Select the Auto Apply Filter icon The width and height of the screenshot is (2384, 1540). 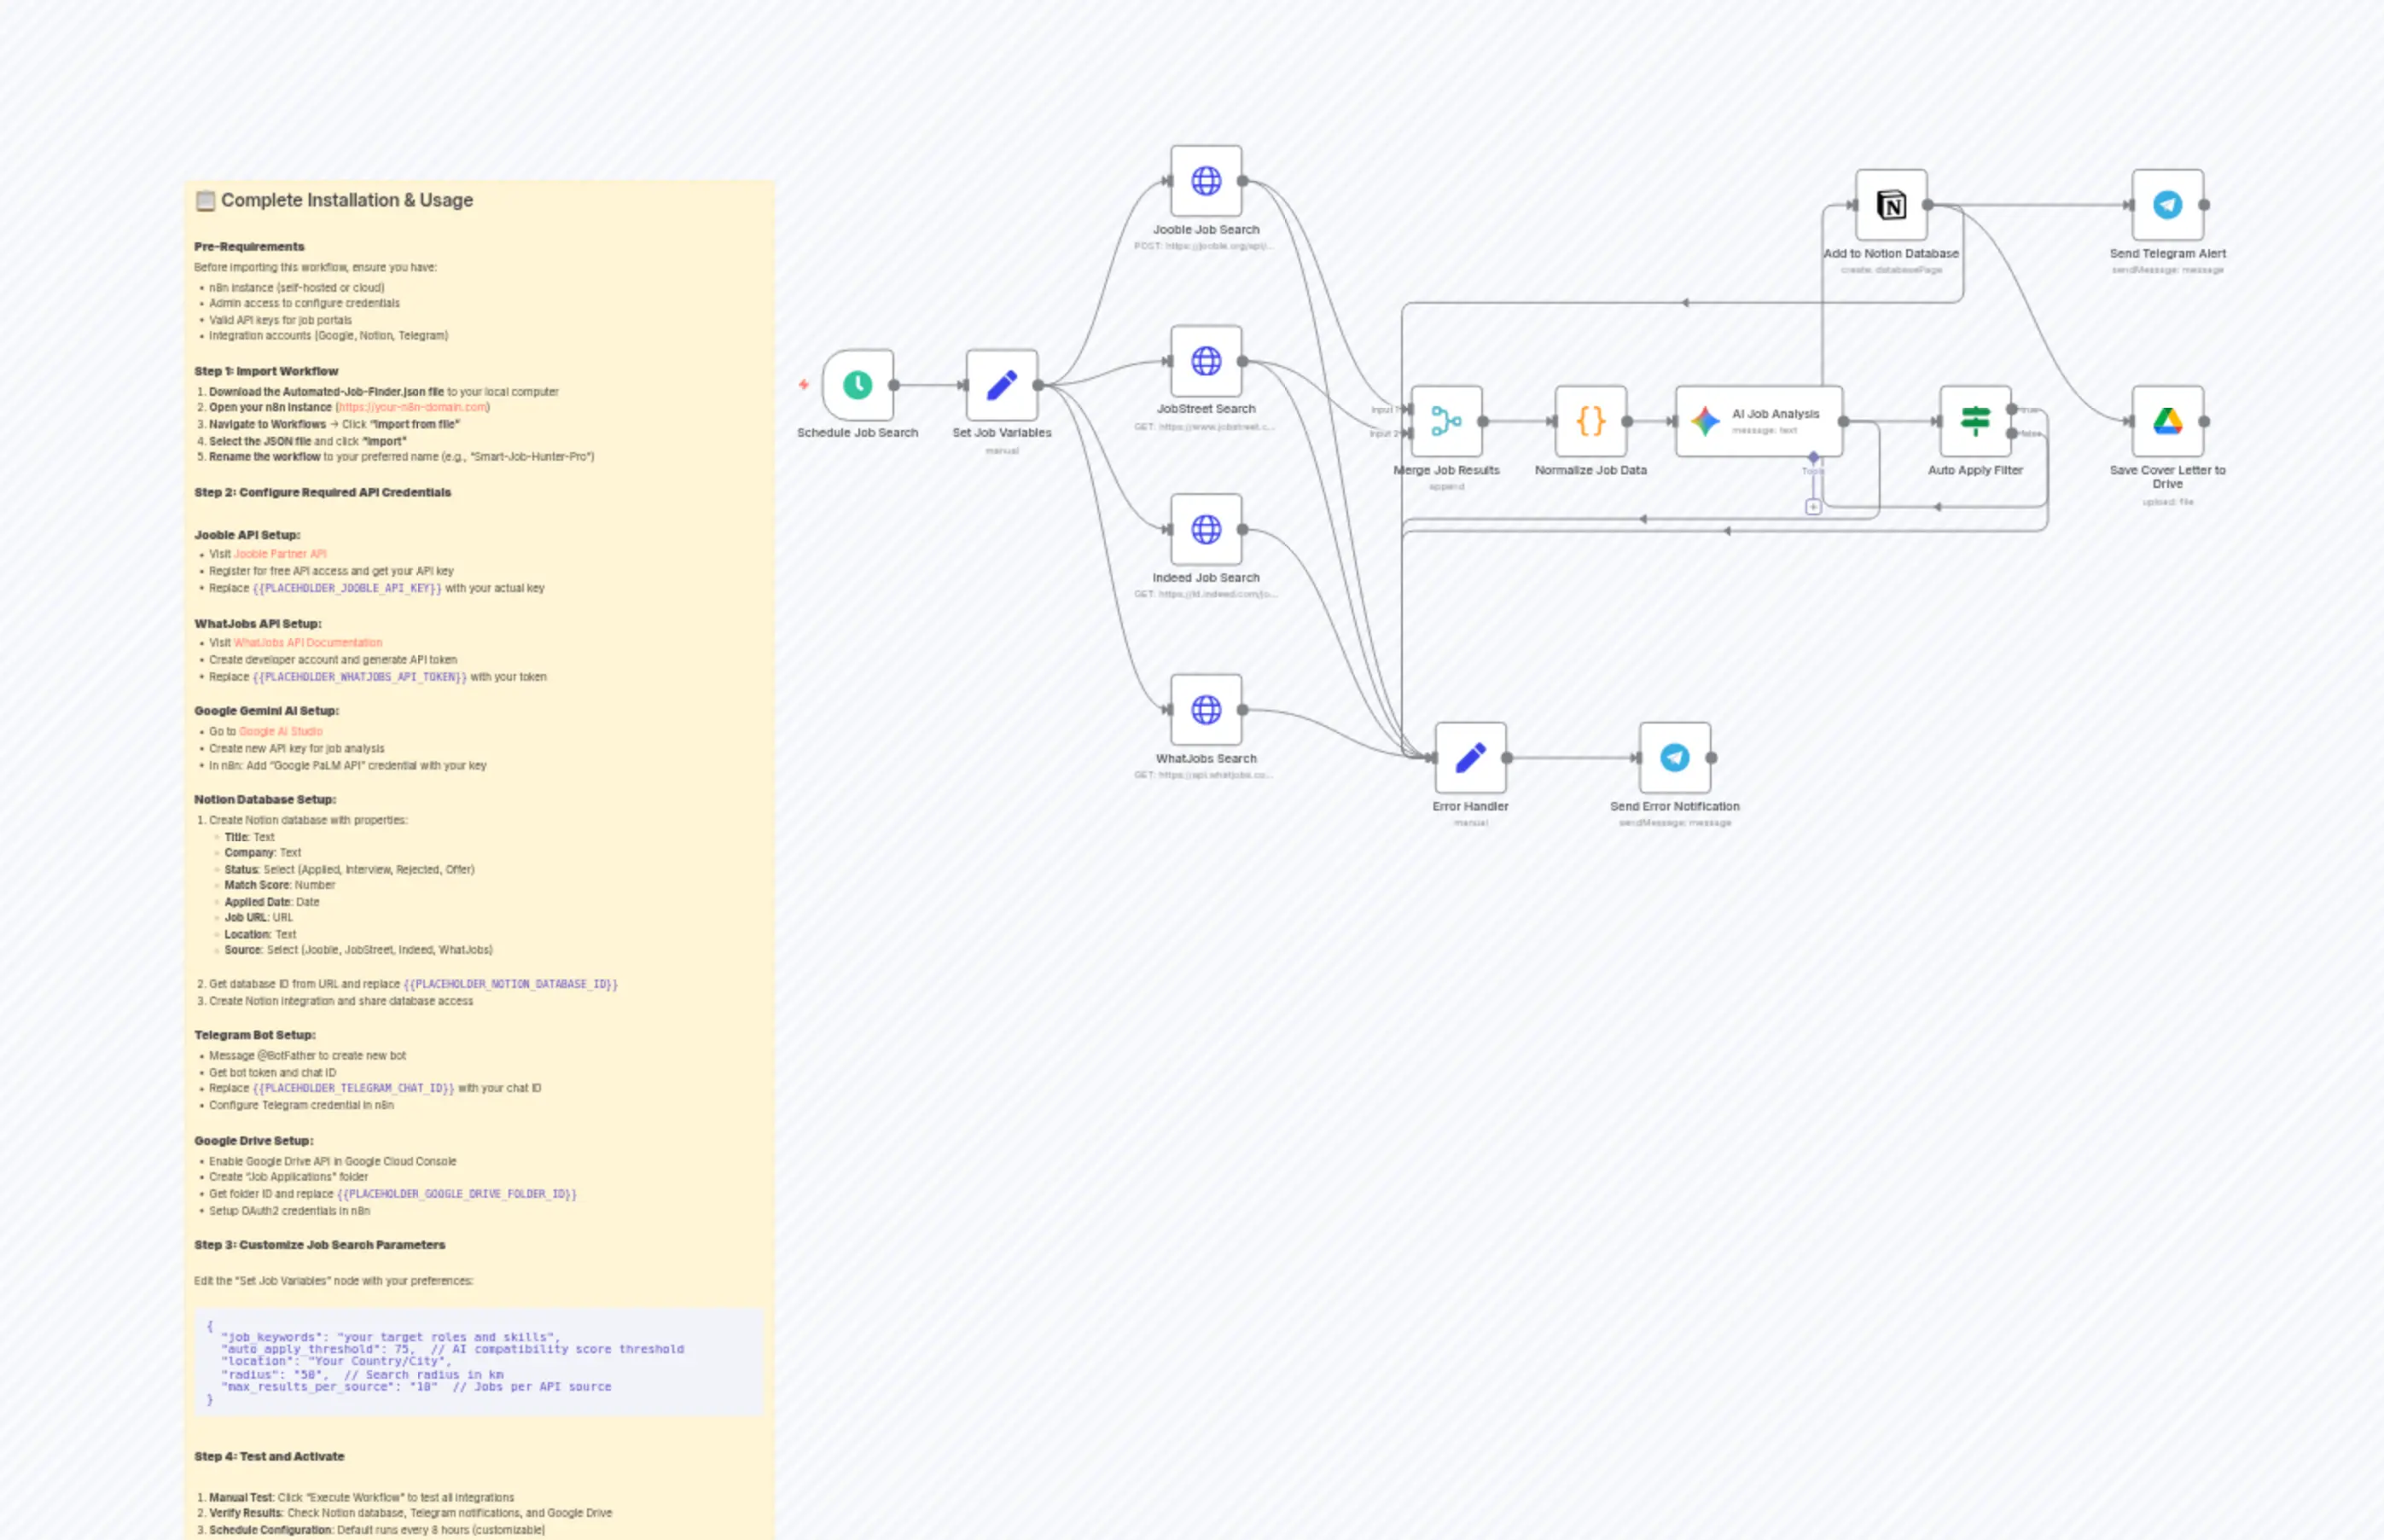click(x=1975, y=421)
